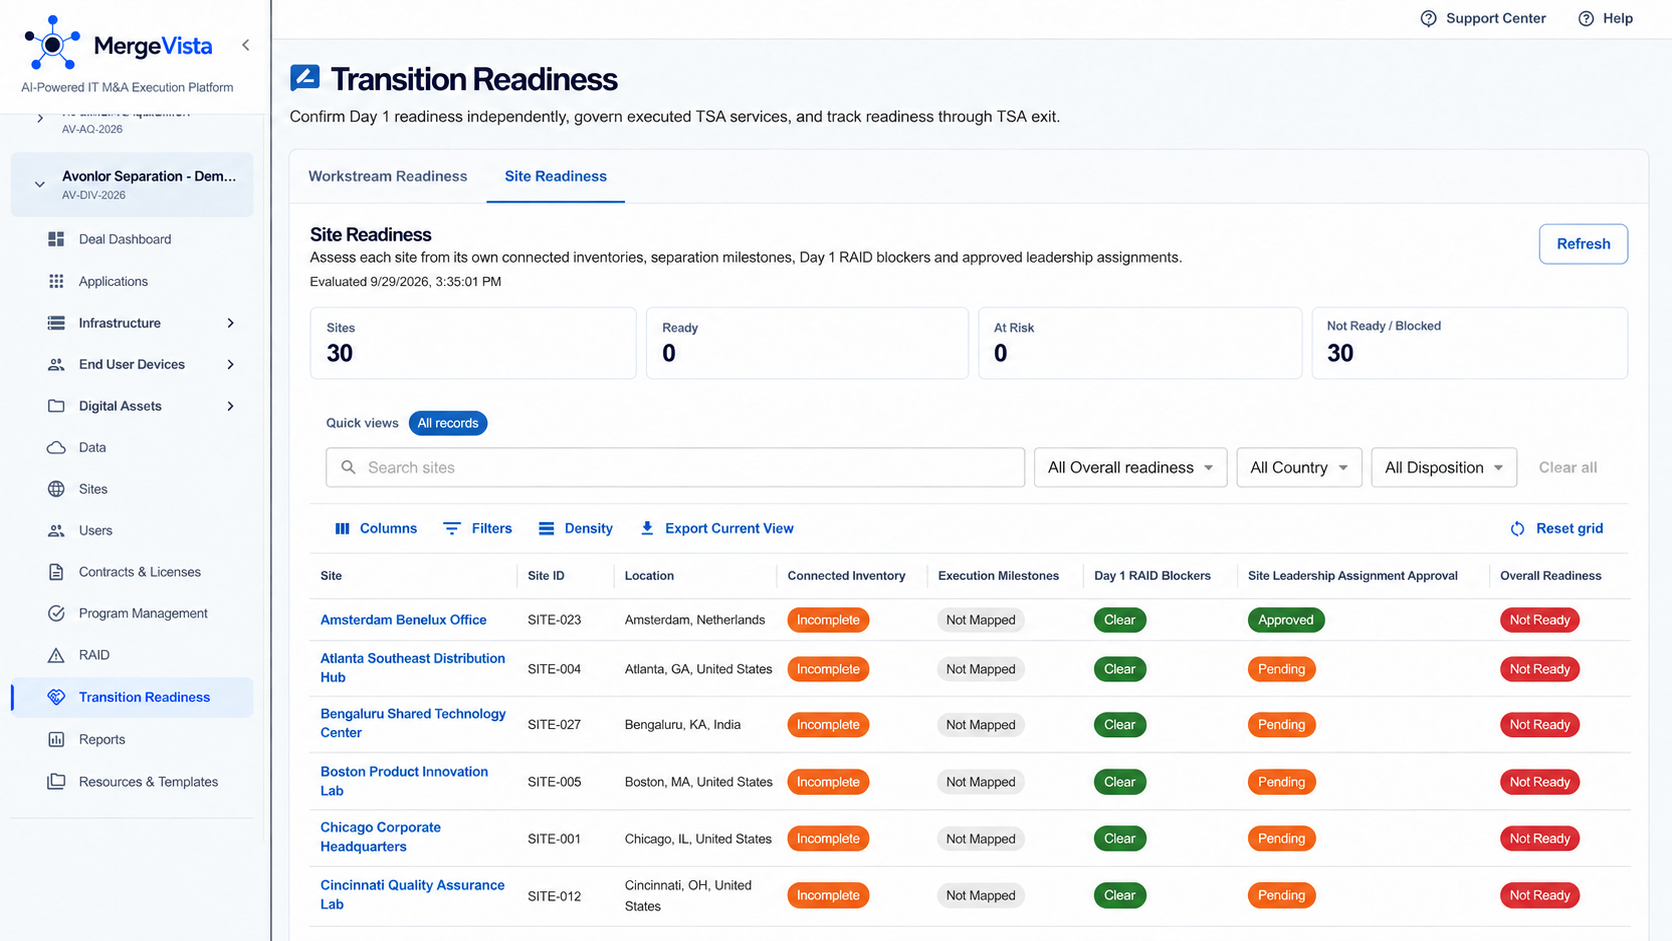The width and height of the screenshot is (1672, 941).
Task: Click the MergeVista logo icon
Action: pyautogui.click(x=52, y=43)
